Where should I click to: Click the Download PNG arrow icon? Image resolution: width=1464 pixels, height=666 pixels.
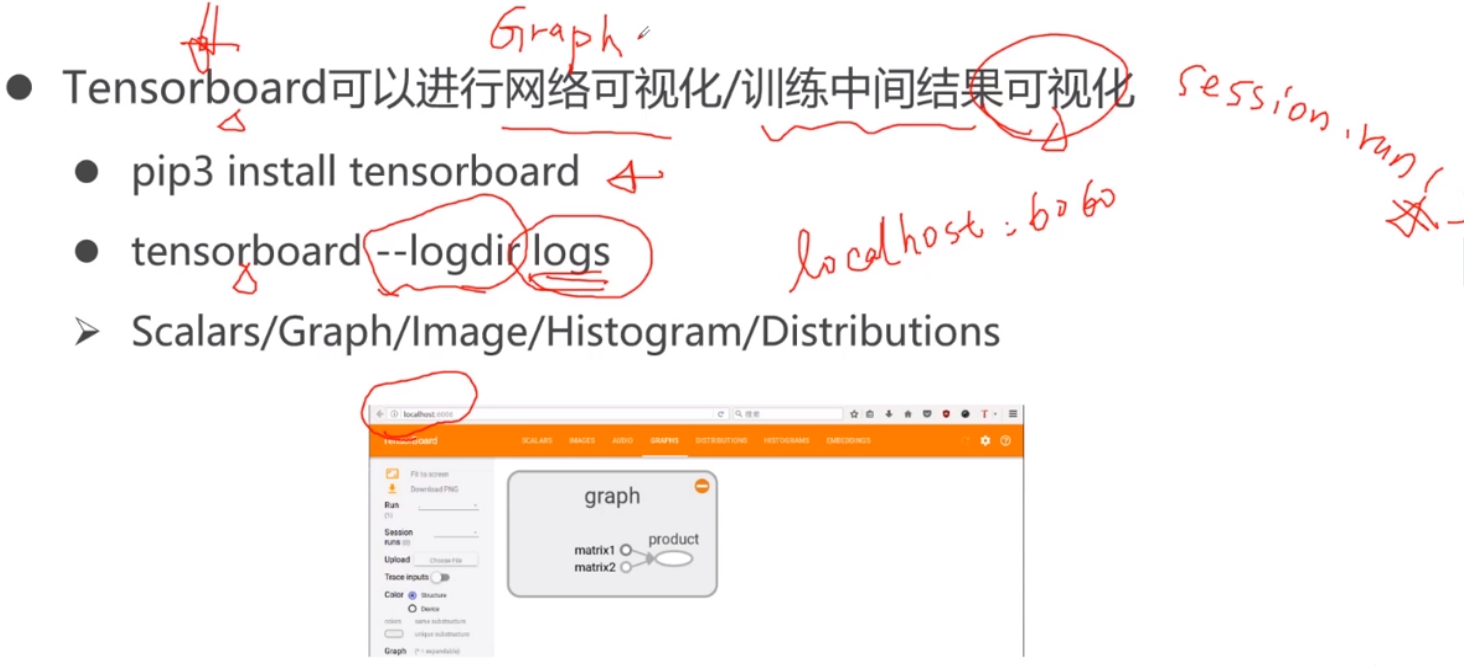[392, 489]
